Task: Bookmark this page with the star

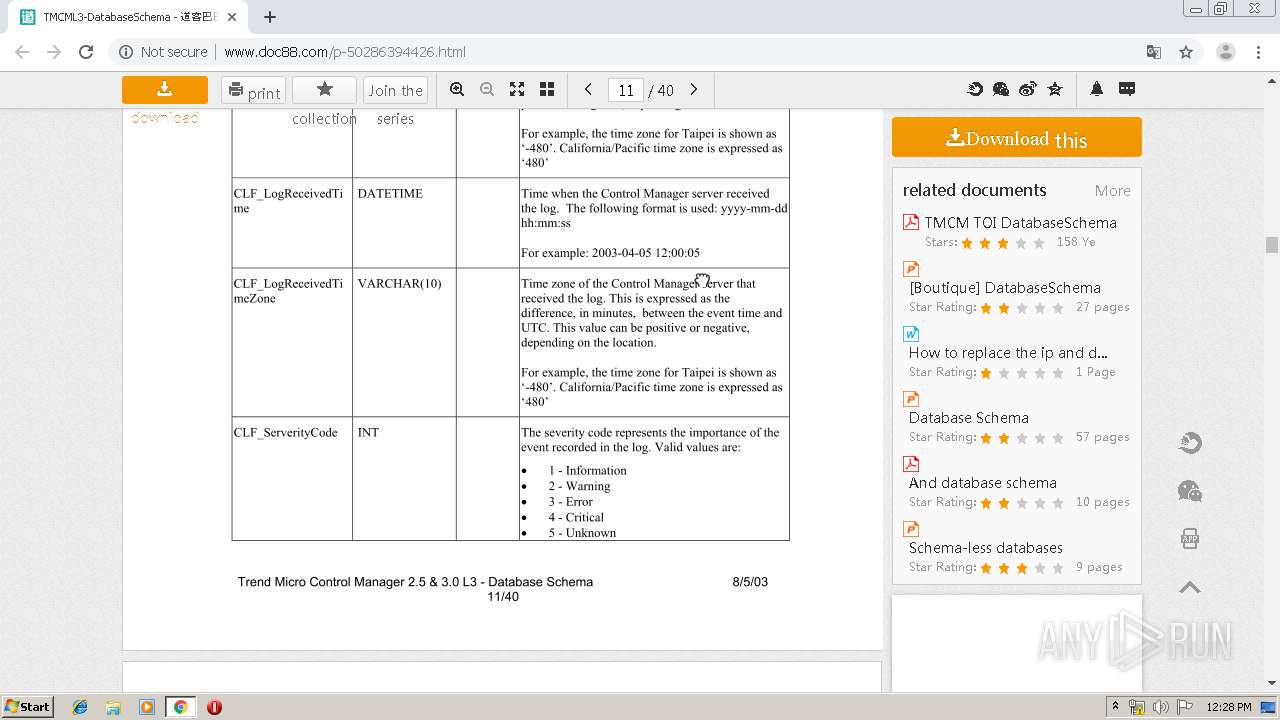Action: pyautogui.click(x=1186, y=52)
